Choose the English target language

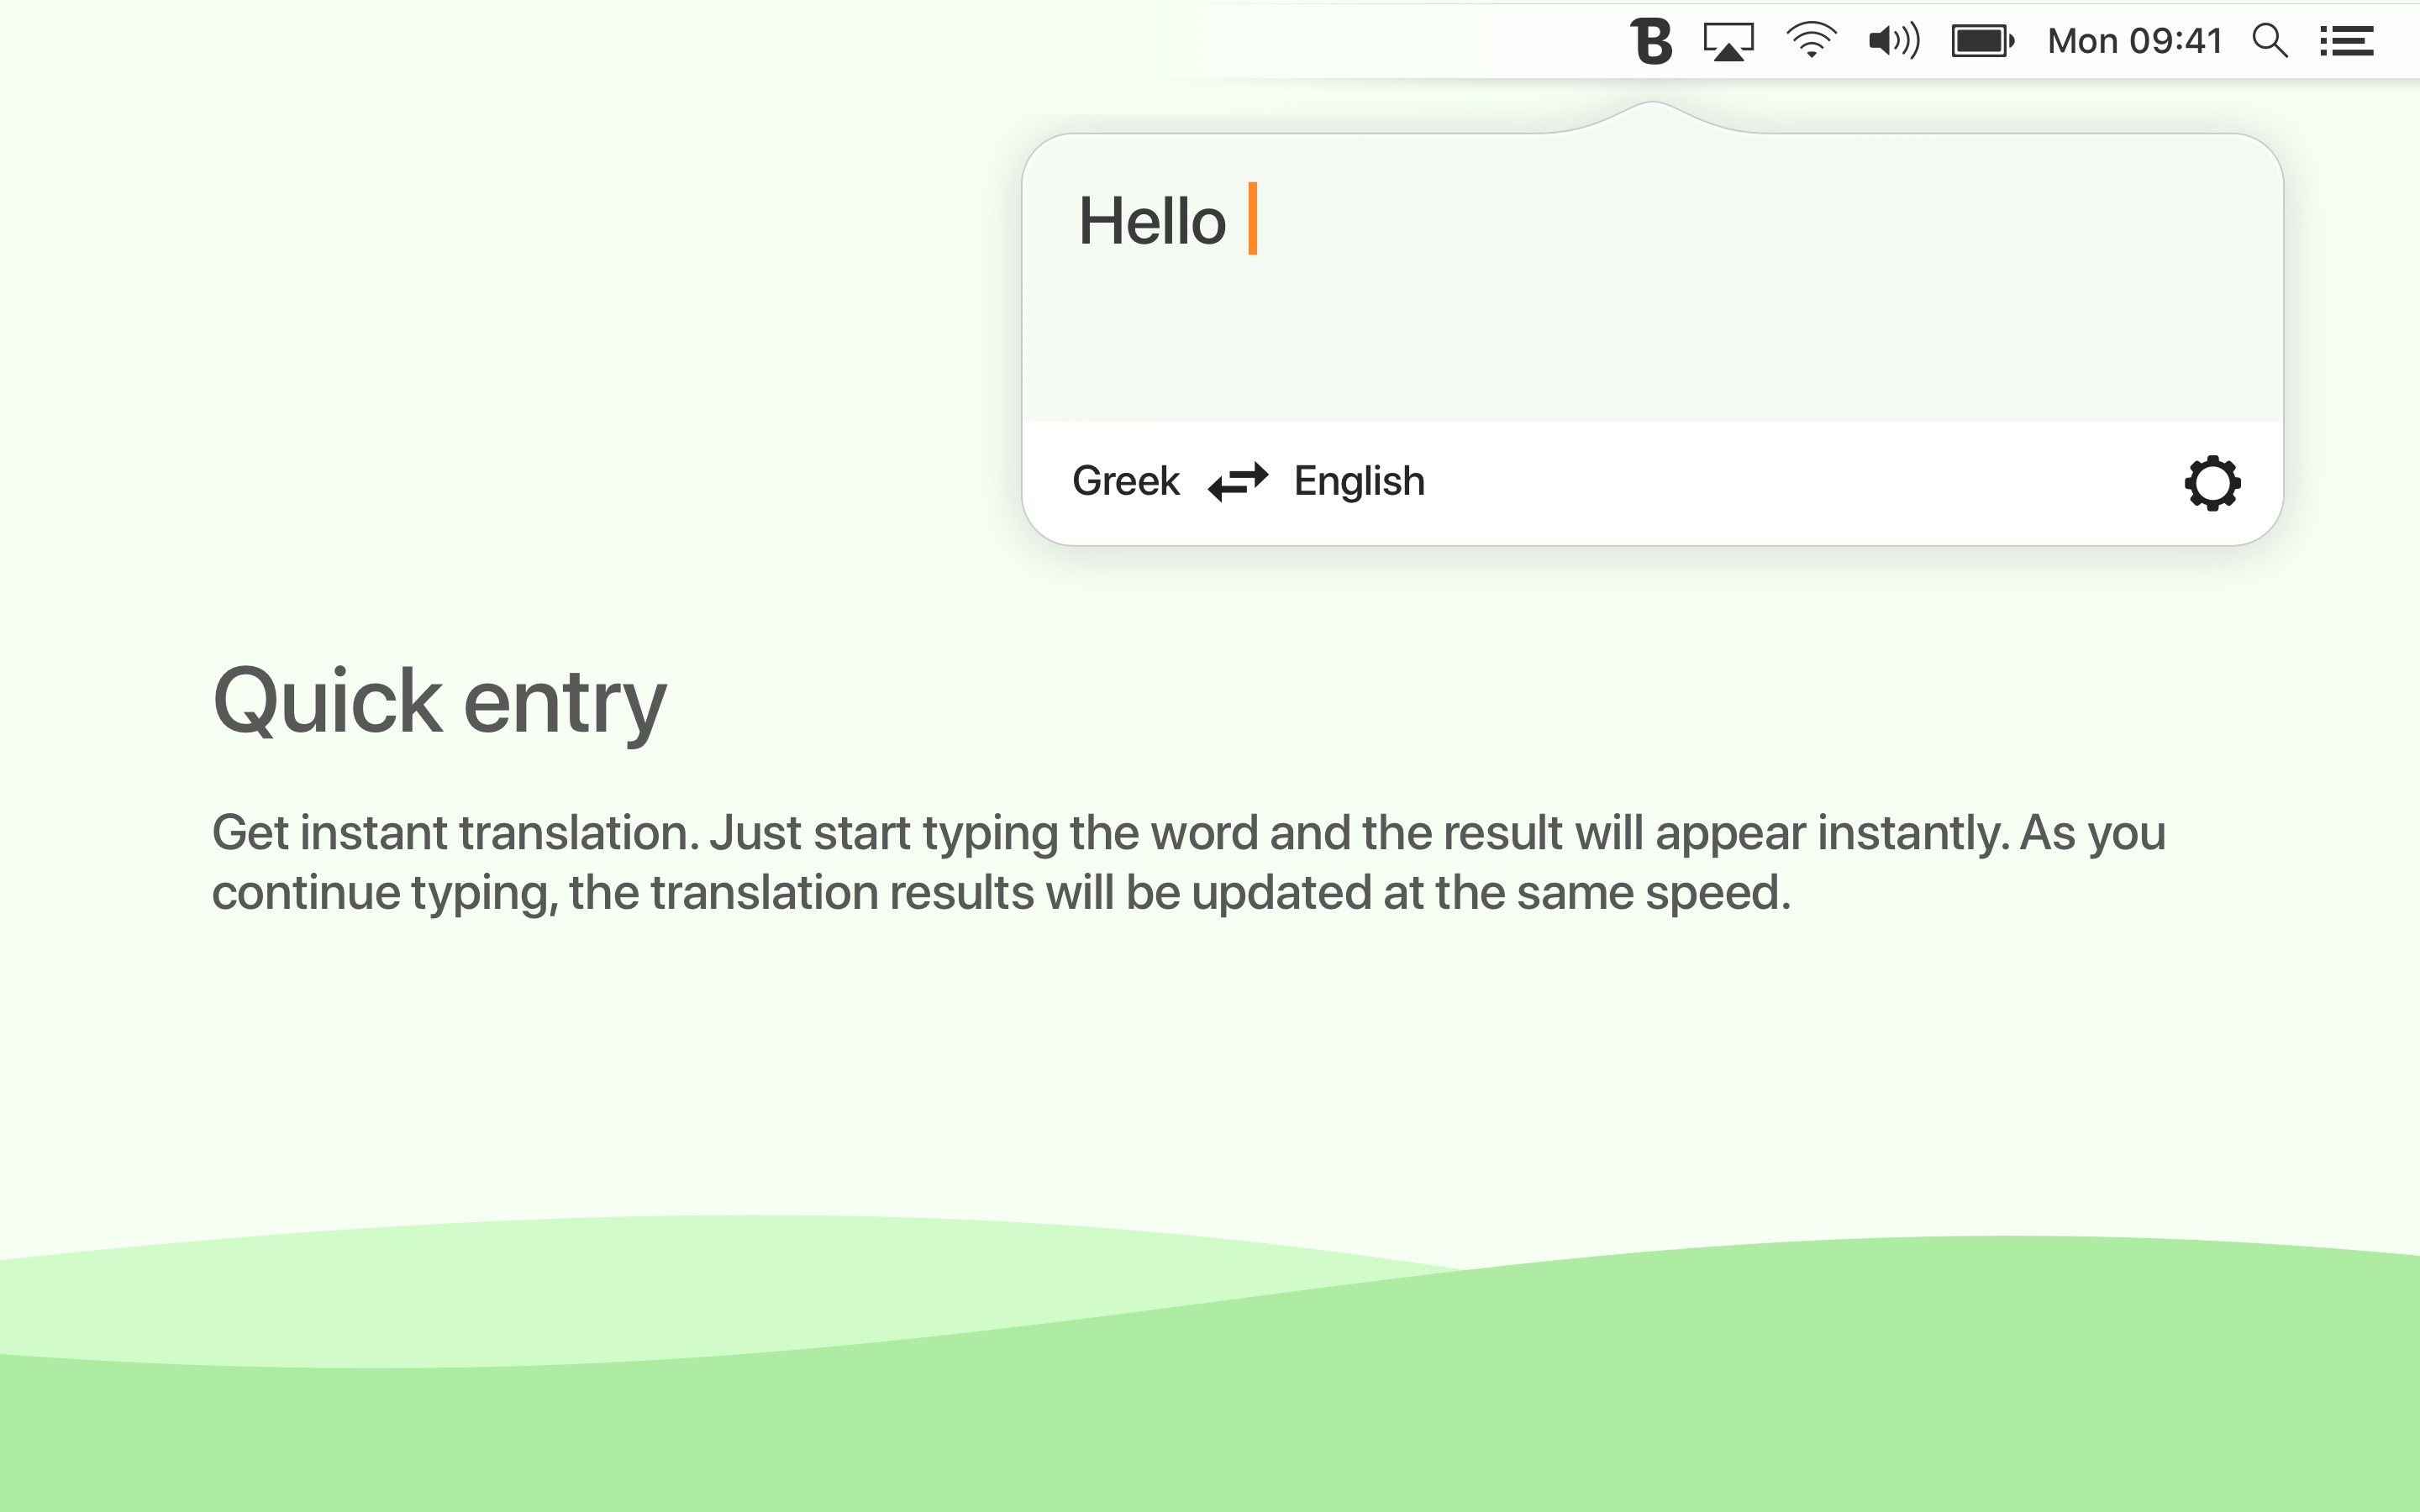(x=1359, y=481)
